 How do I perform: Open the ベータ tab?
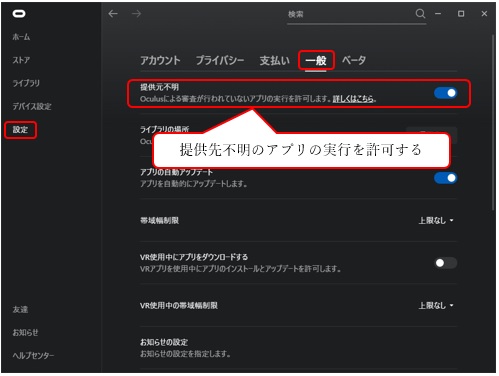pos(354,60)
